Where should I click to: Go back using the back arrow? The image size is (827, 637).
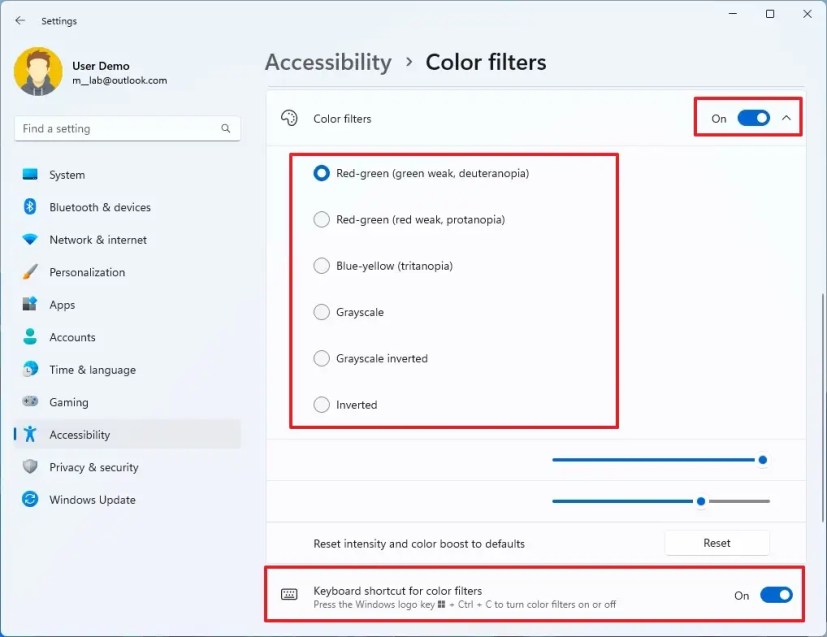[20, 20]
